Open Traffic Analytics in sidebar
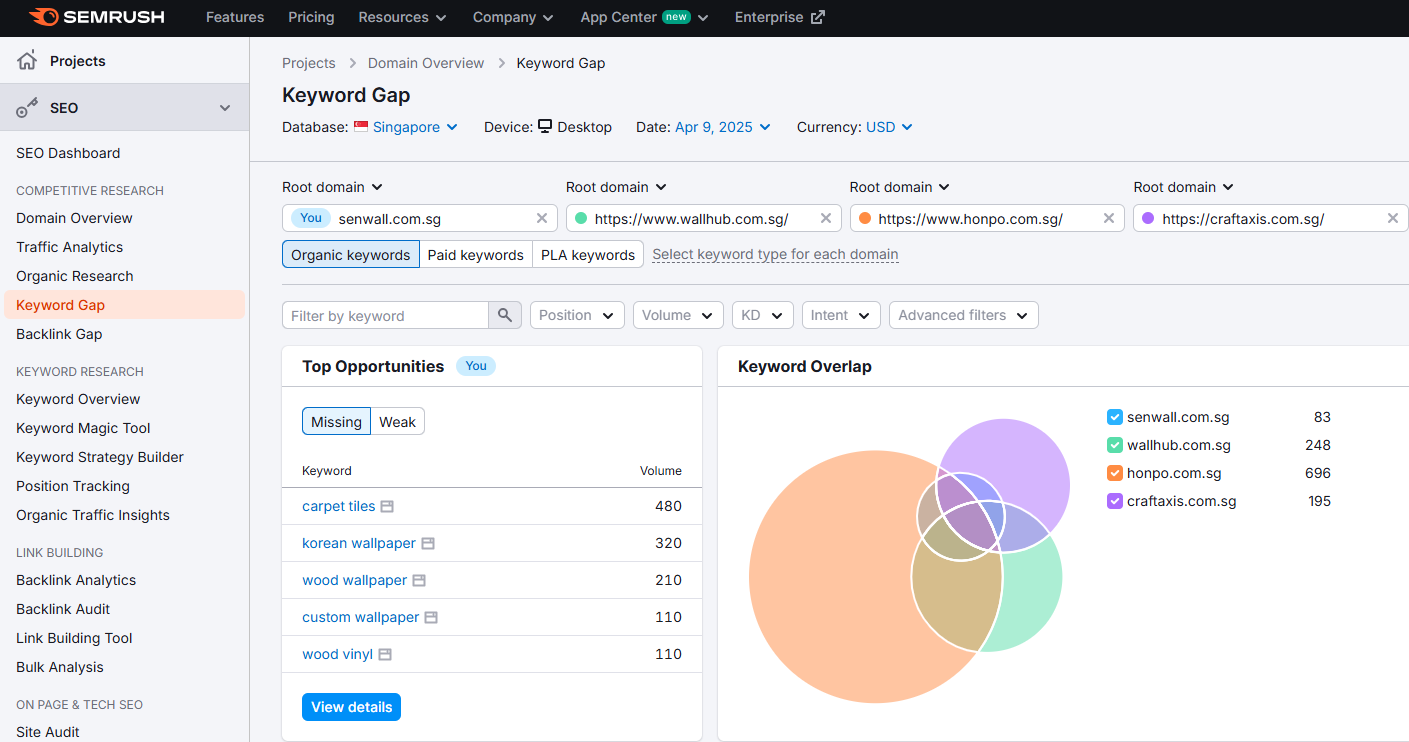The width and height of the screenshot is (1409, 742). [69, 247]
